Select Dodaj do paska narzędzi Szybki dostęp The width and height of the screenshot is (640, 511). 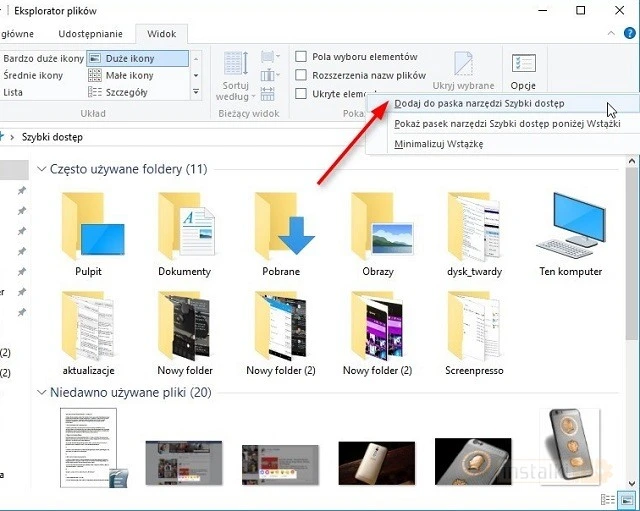[479, 104]
